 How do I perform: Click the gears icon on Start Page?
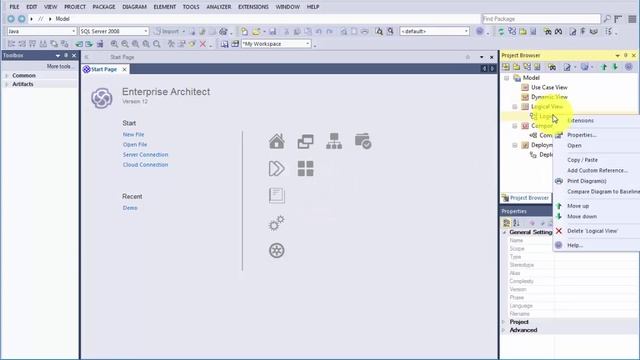277,223
